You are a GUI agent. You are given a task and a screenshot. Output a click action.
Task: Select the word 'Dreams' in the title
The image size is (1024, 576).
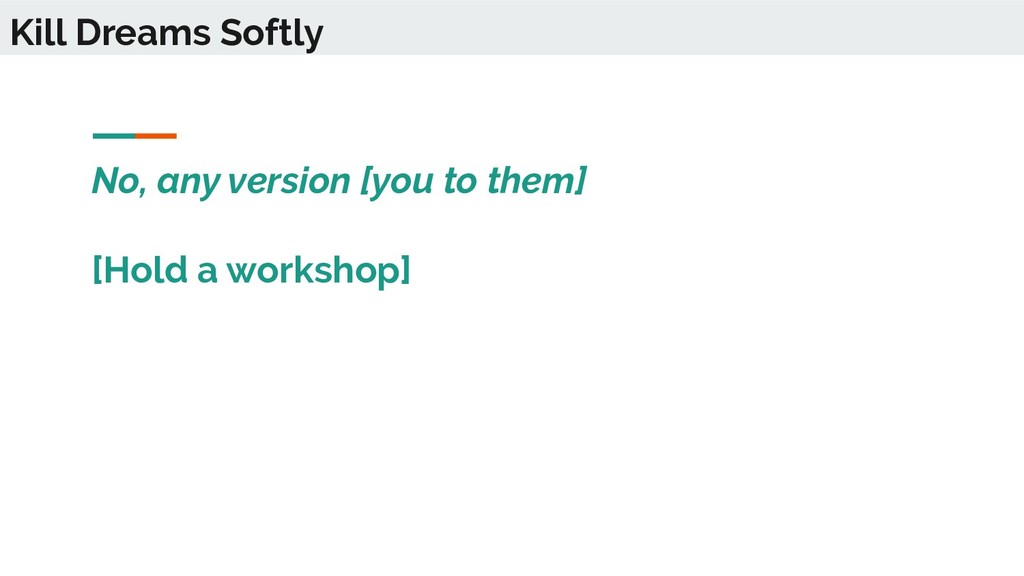[143, 32]
